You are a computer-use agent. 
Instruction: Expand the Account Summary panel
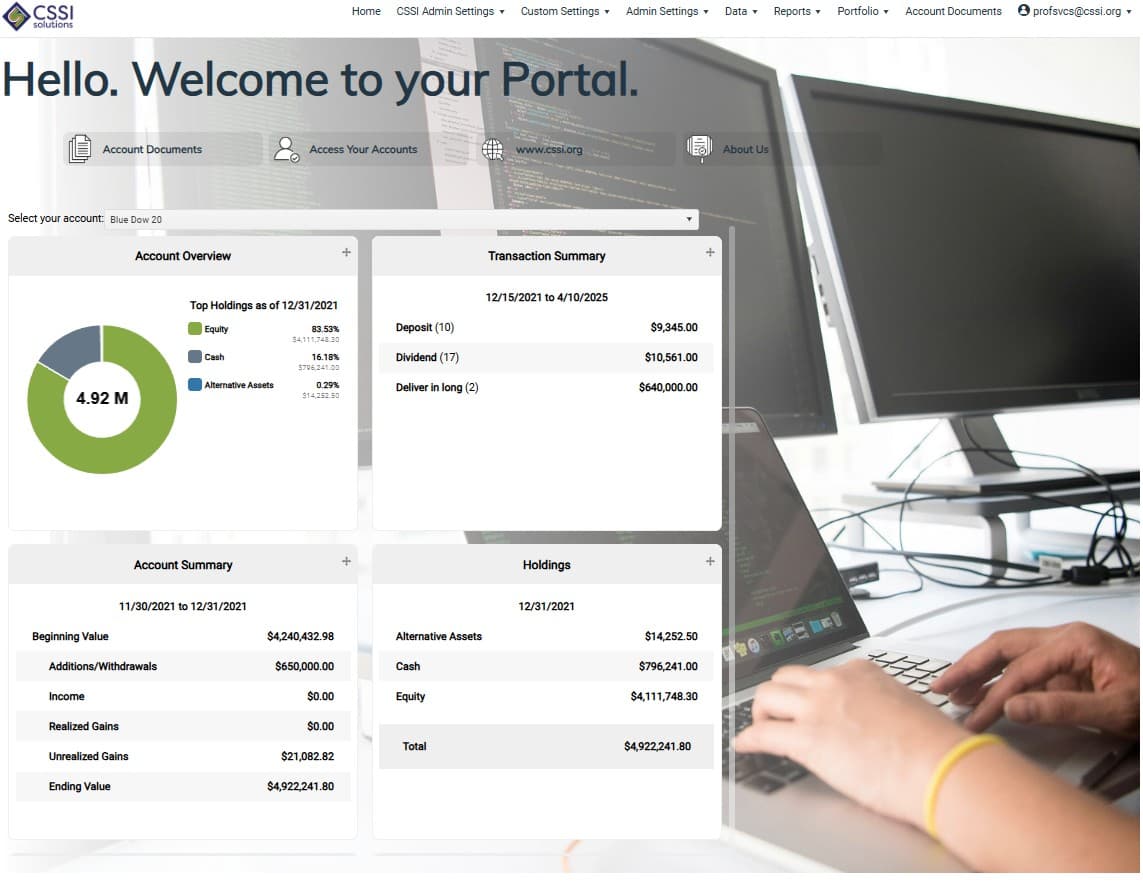click(x=345, y=561)
